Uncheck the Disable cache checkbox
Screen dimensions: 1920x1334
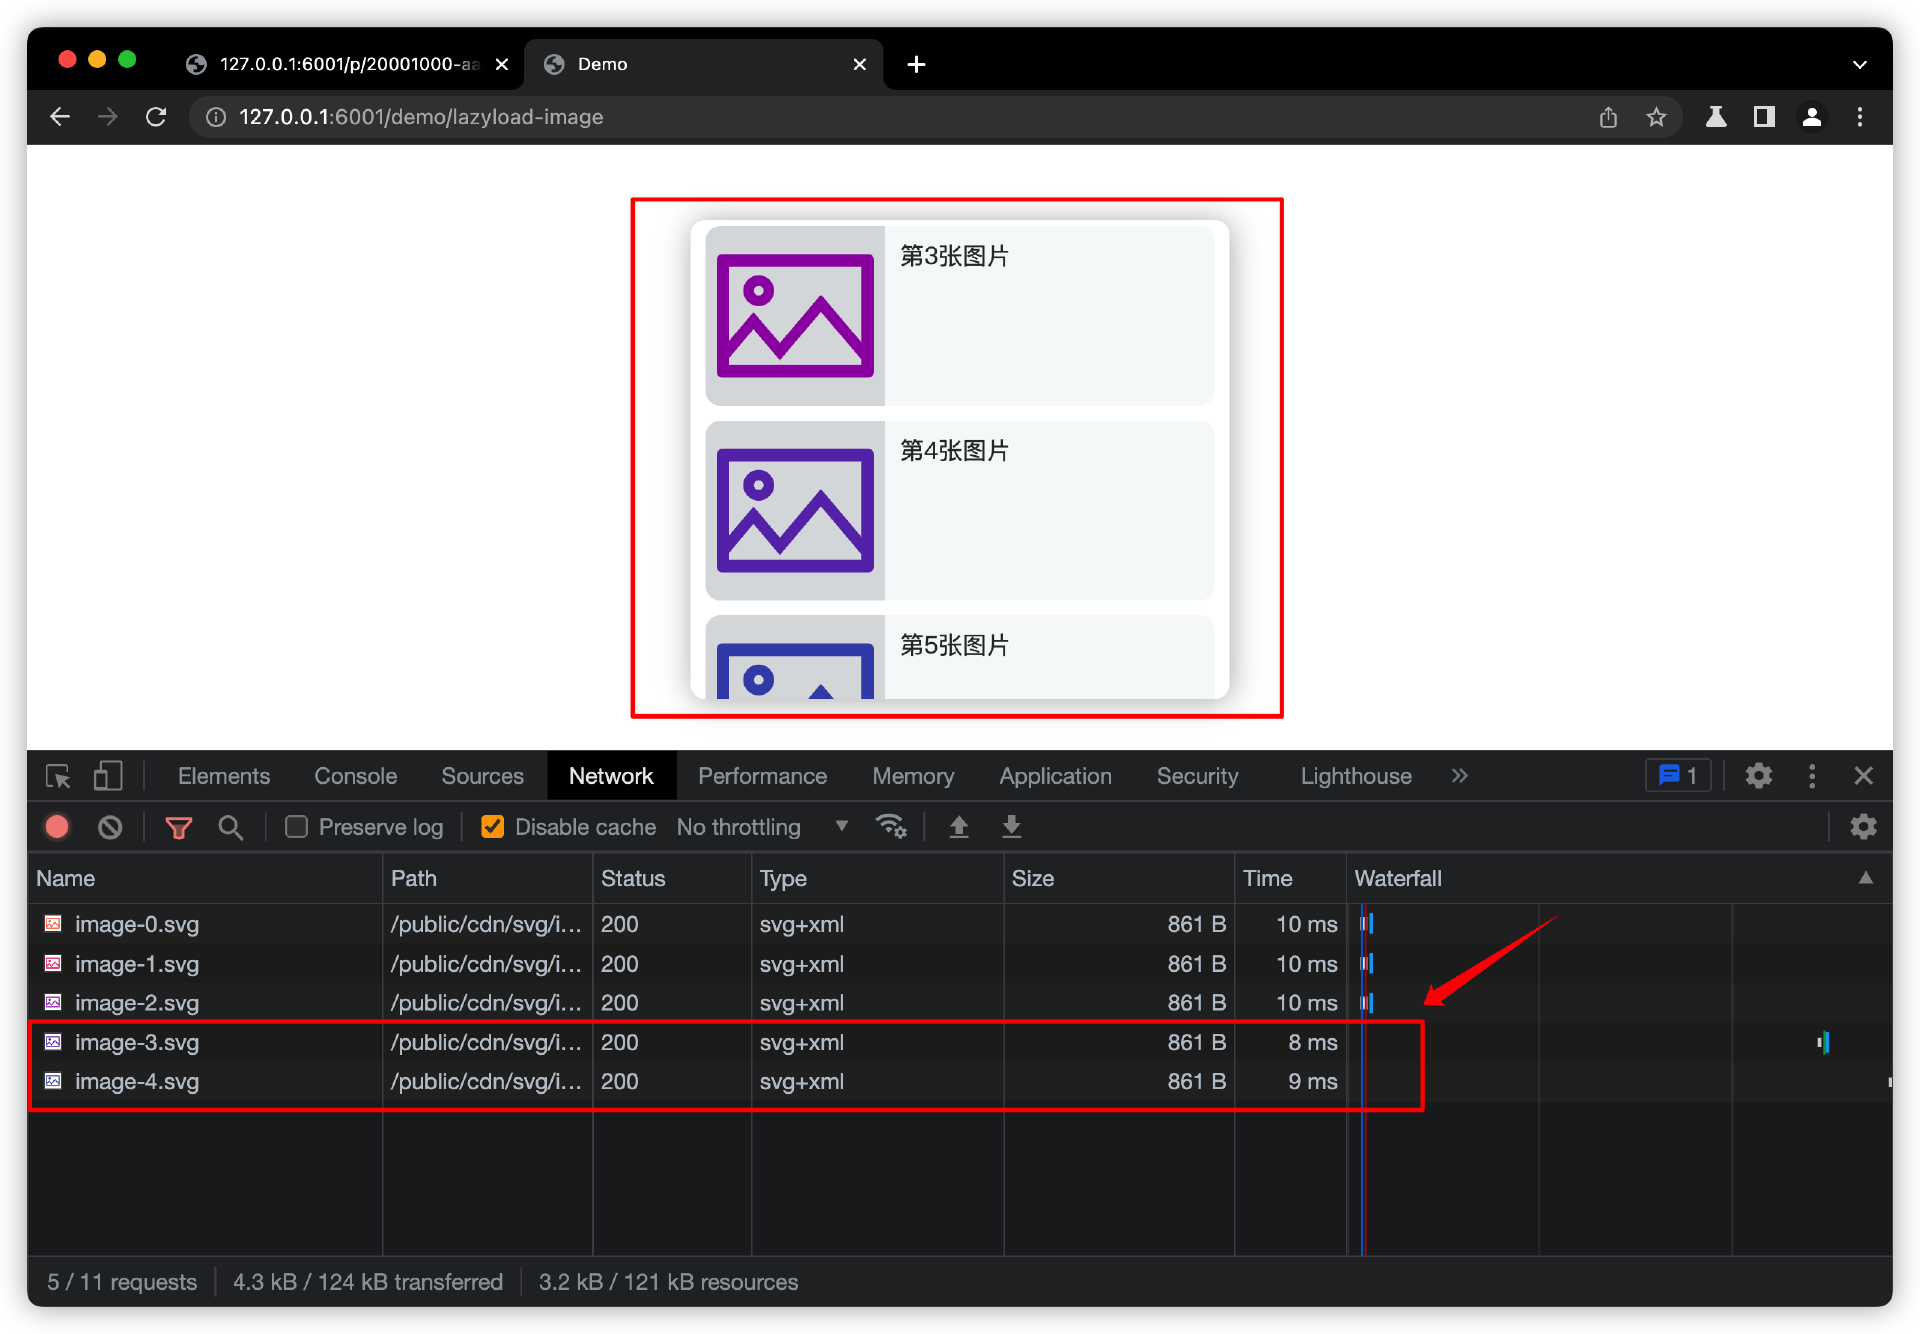pos(492,827)
